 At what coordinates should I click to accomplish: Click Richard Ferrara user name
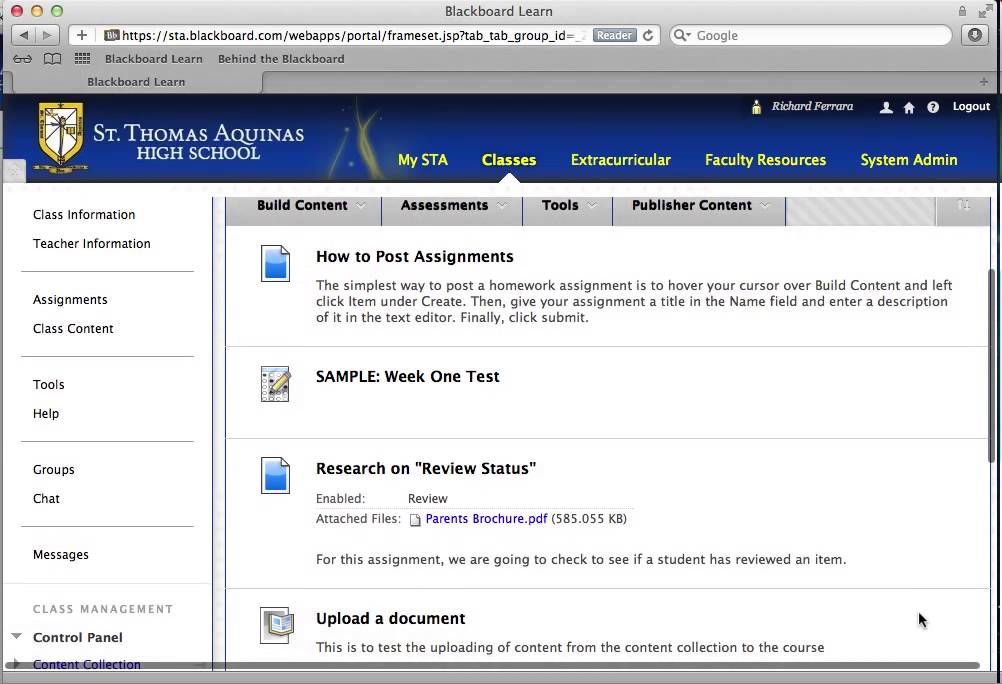[x=812, y=106]
